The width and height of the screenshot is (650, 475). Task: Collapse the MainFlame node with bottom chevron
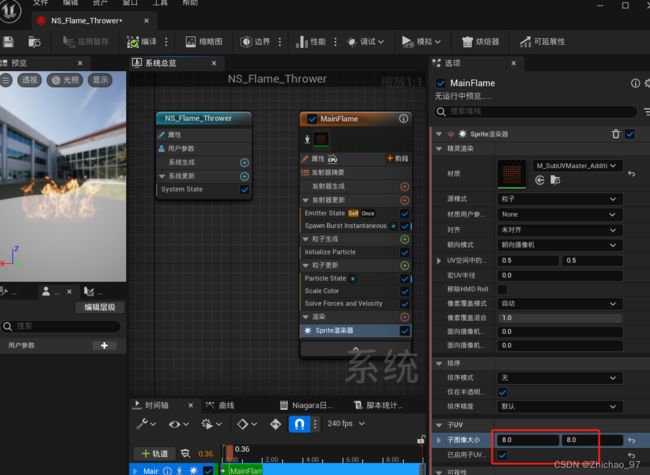point(356,349)
